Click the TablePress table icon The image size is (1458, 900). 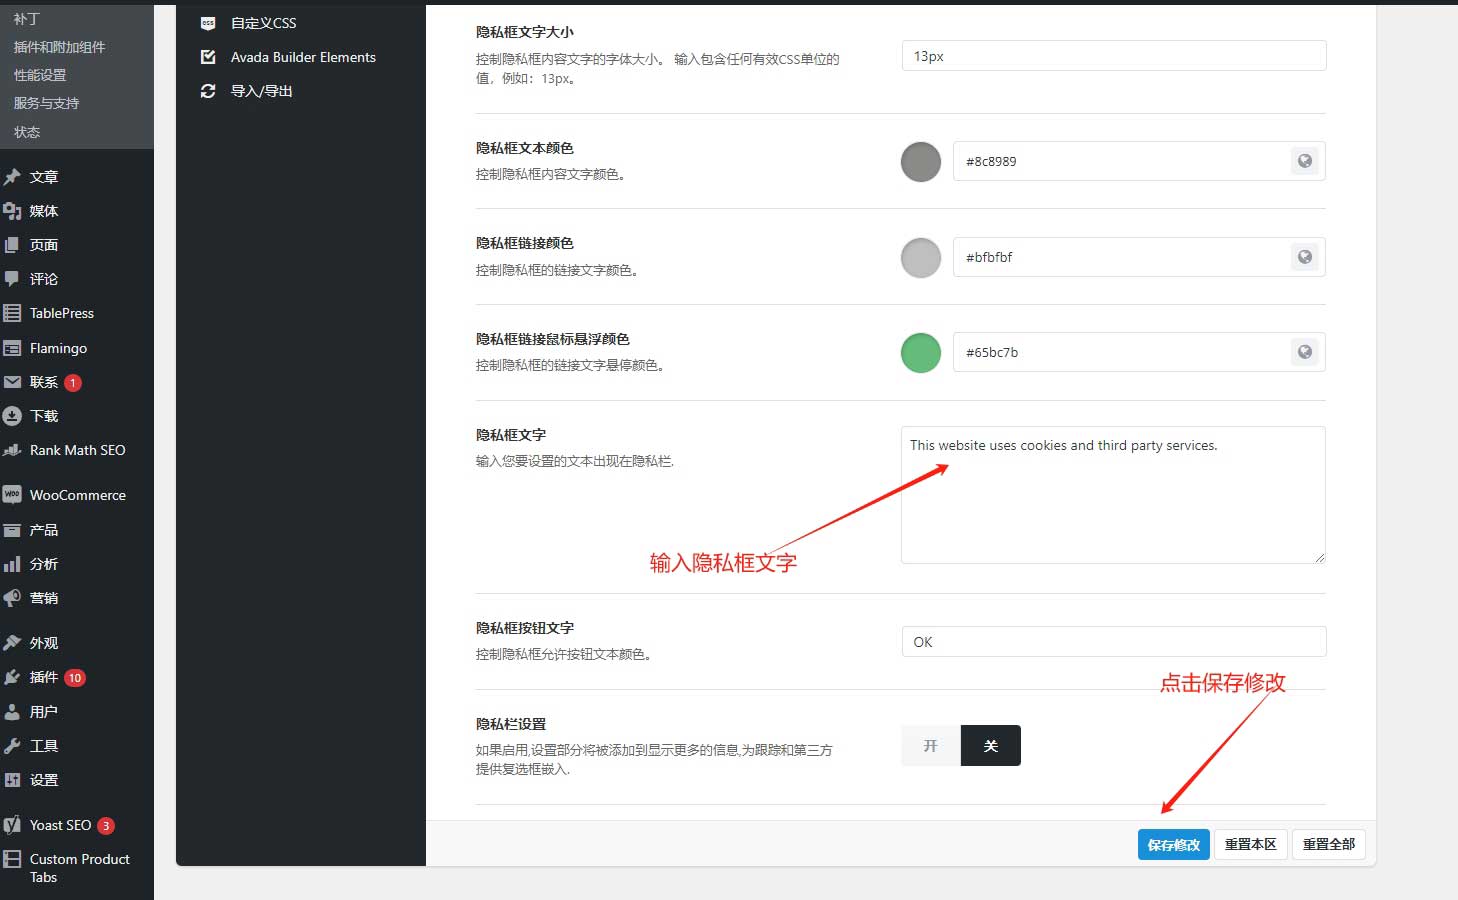tap(12, 313)
